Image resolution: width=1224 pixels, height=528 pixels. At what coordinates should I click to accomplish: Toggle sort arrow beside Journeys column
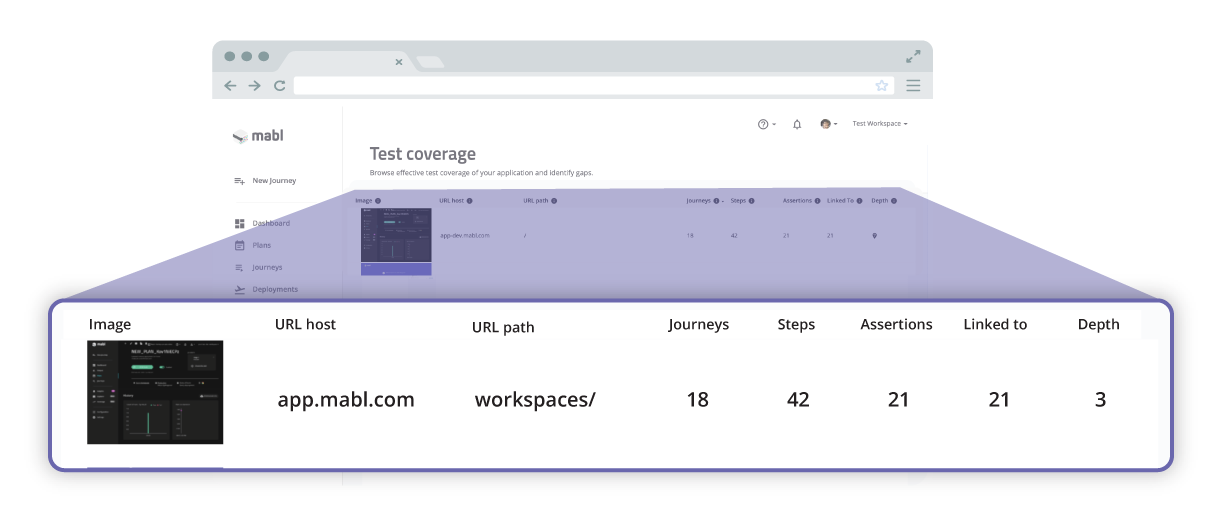723,201
